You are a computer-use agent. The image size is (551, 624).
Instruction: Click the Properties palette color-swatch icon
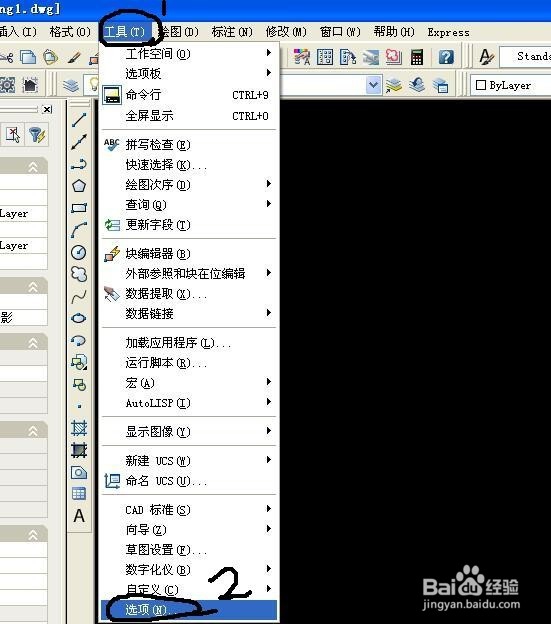pyautogui.click(x=302, y=57)
